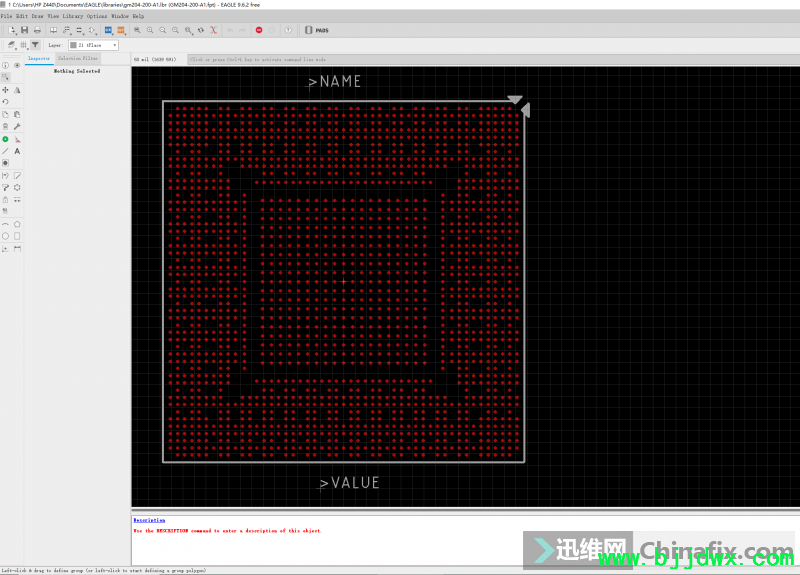This screenshot has width=800, height=575.
Task: Toggle the selection filter funnel button
Action: (35, 45)
